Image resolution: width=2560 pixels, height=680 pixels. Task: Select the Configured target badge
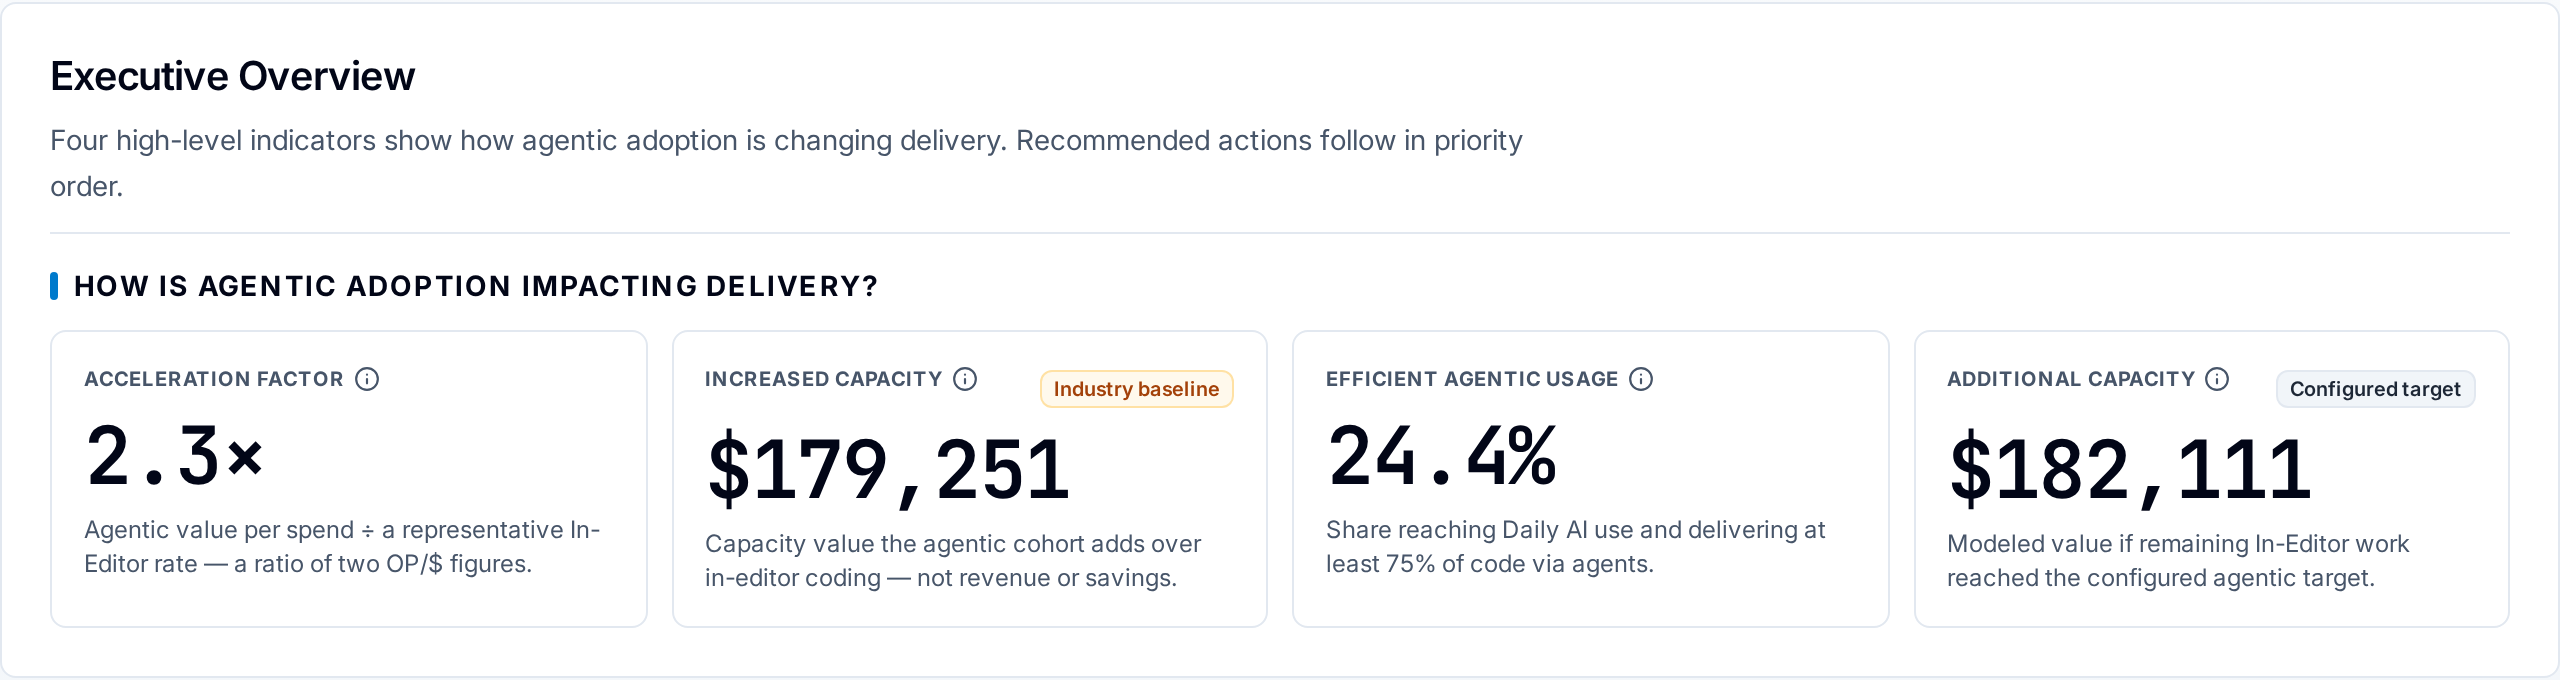(x=2375, y=389)
